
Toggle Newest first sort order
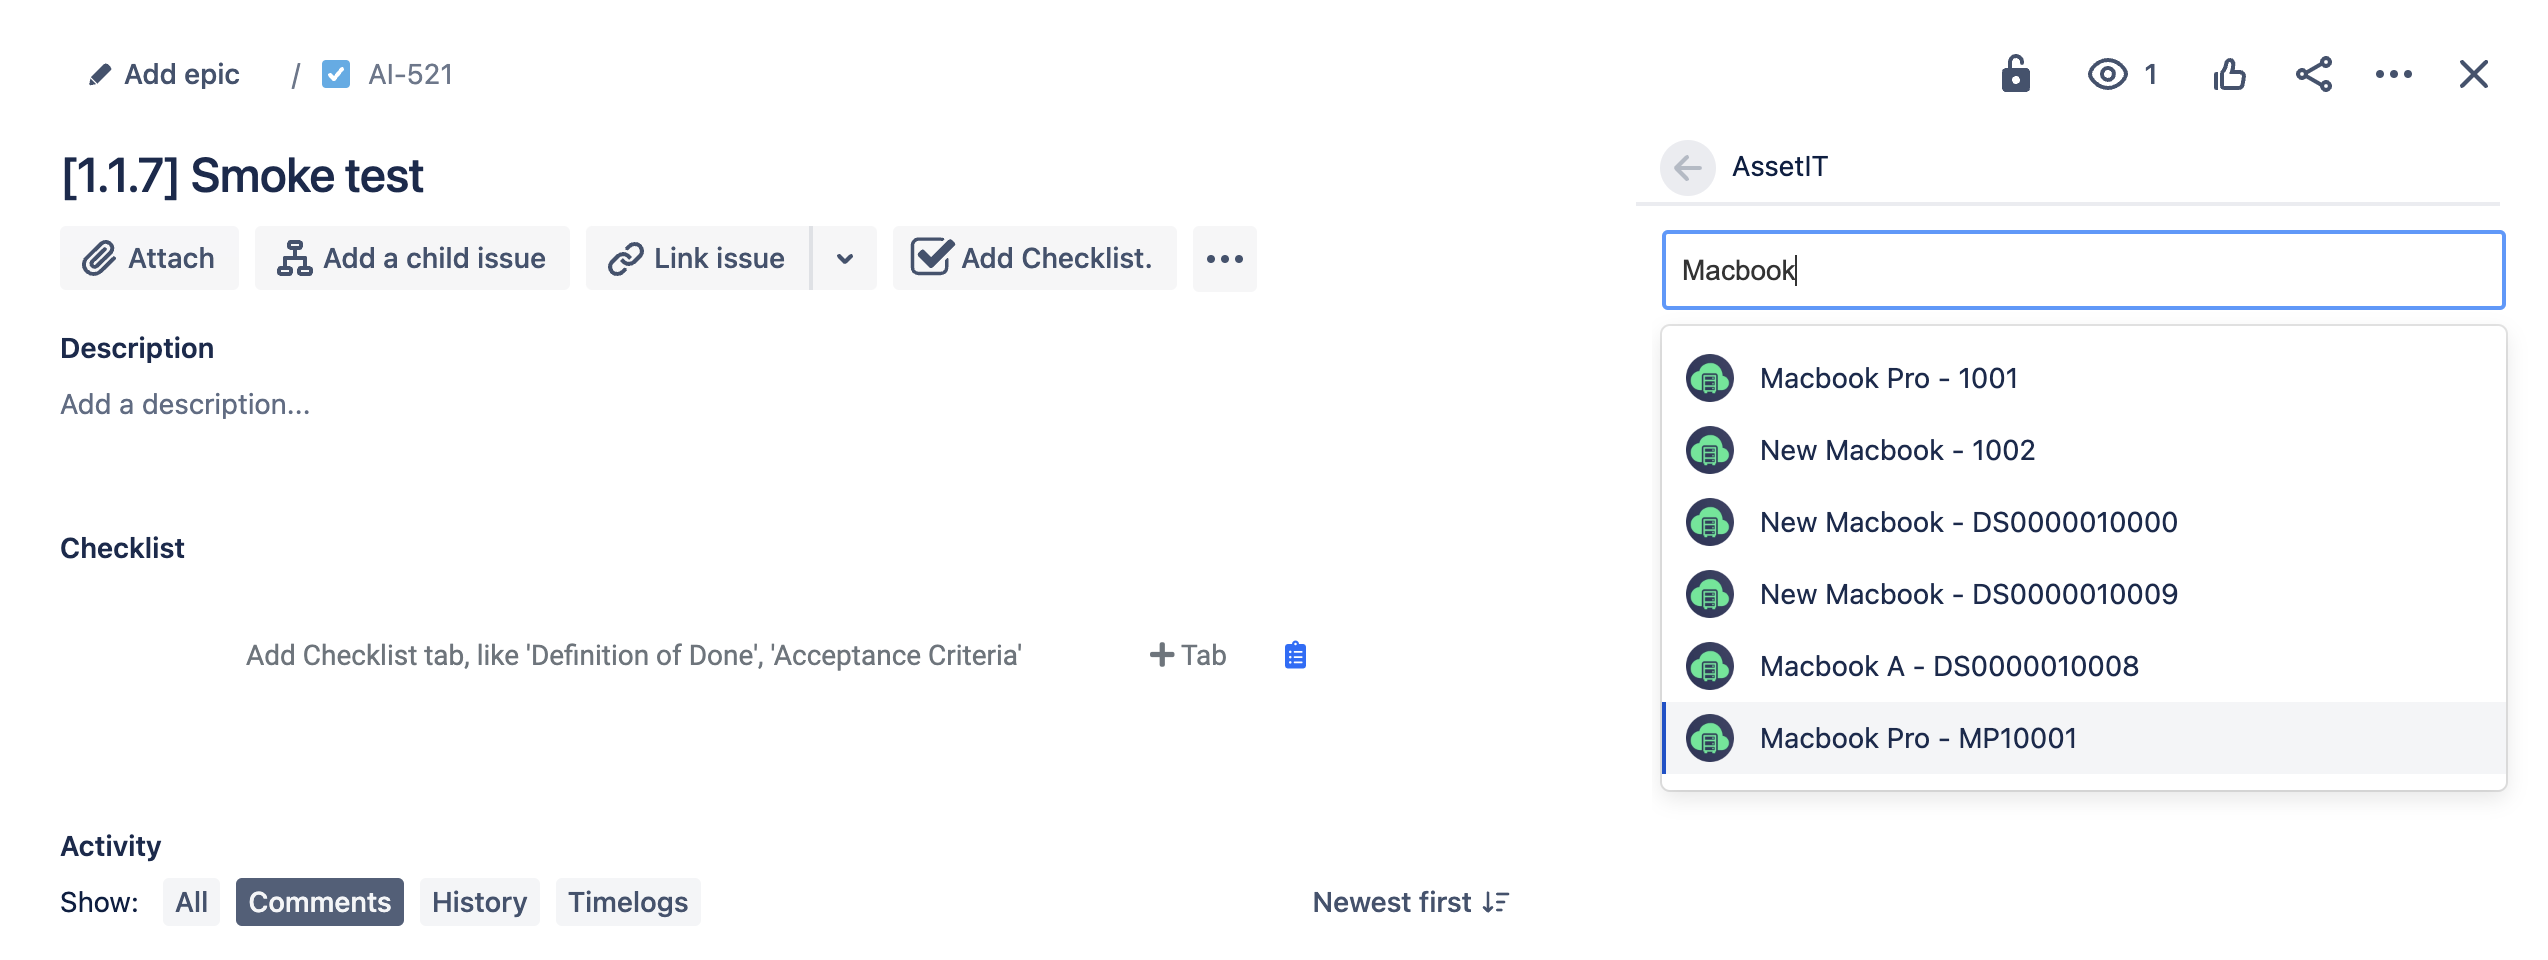pyautogui.click(x=1410, y=902)
